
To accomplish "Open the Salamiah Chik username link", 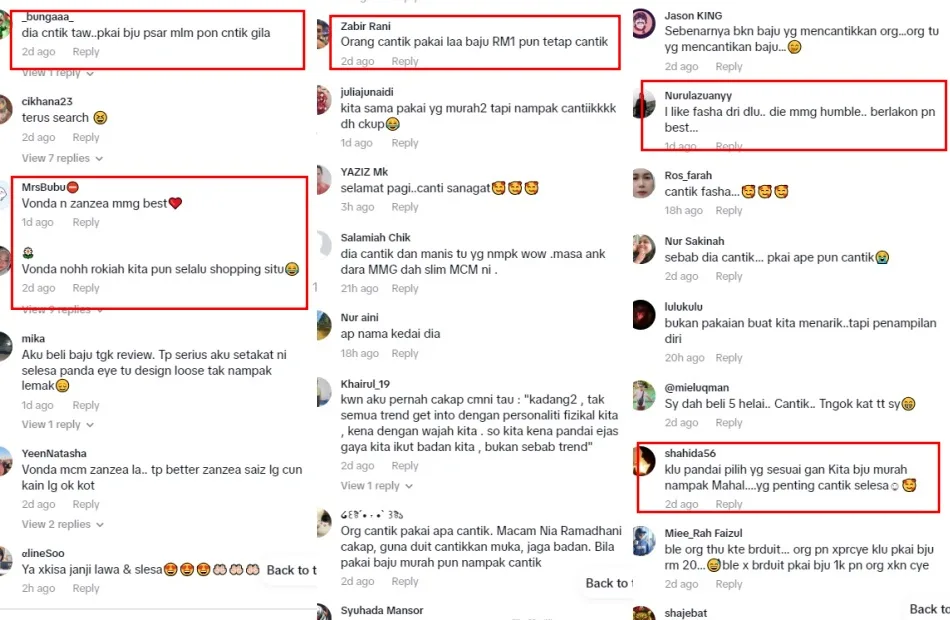I will (x=375, y=238).
